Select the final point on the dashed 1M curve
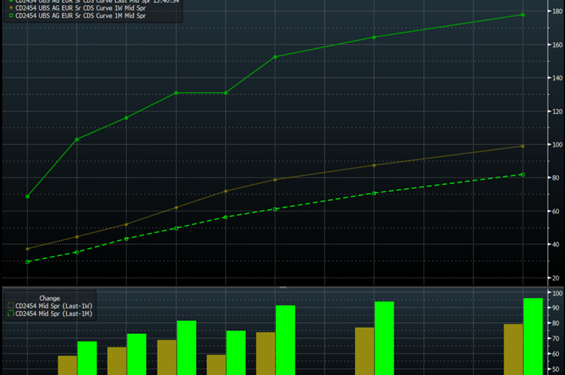The width and height of the screenshot is (565, 375). coord(523,175)
